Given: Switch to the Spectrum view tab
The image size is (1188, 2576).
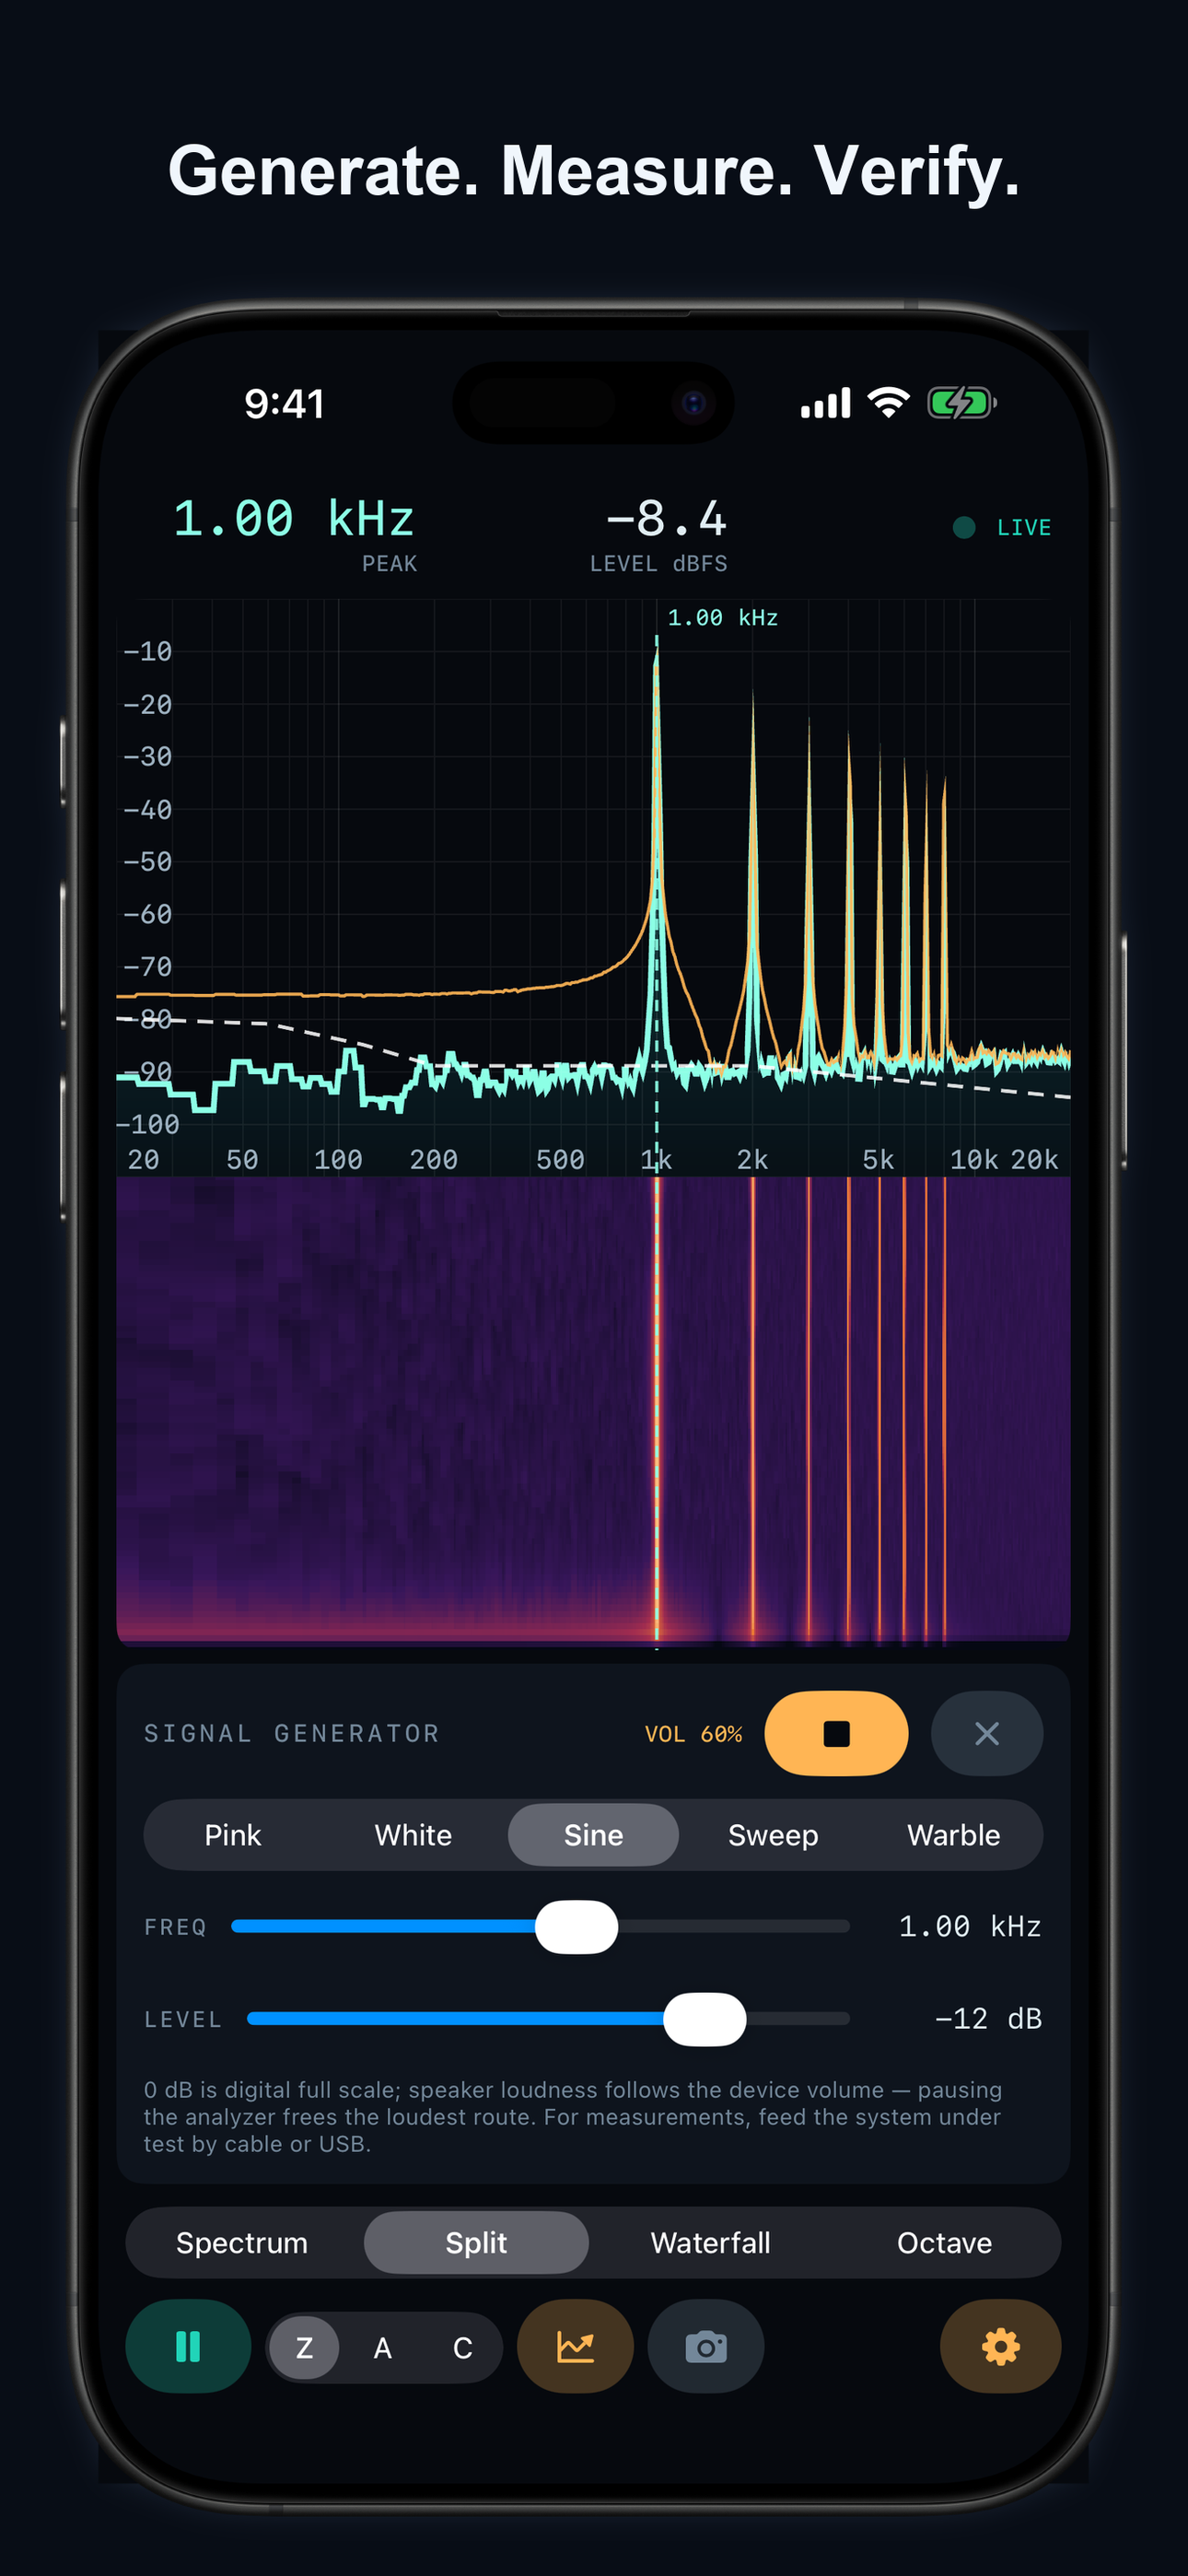Looking at the screenshot, I should point(242,2243).
